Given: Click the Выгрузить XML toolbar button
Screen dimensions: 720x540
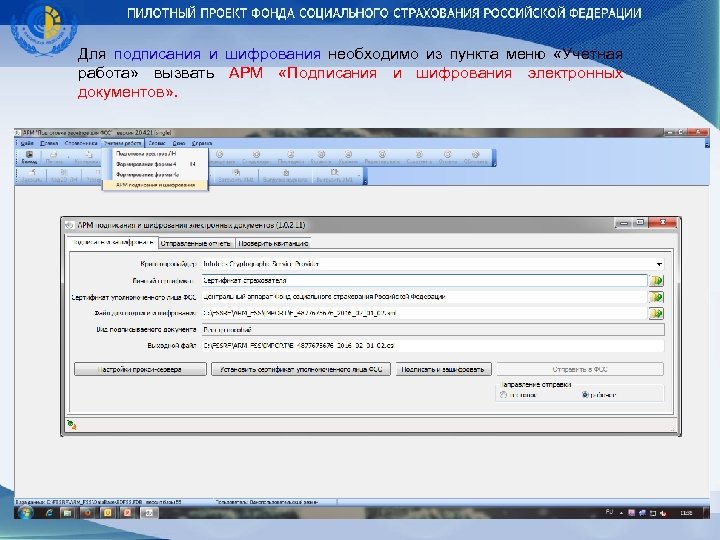Looking at the screenshot, I should coord(334,175).
